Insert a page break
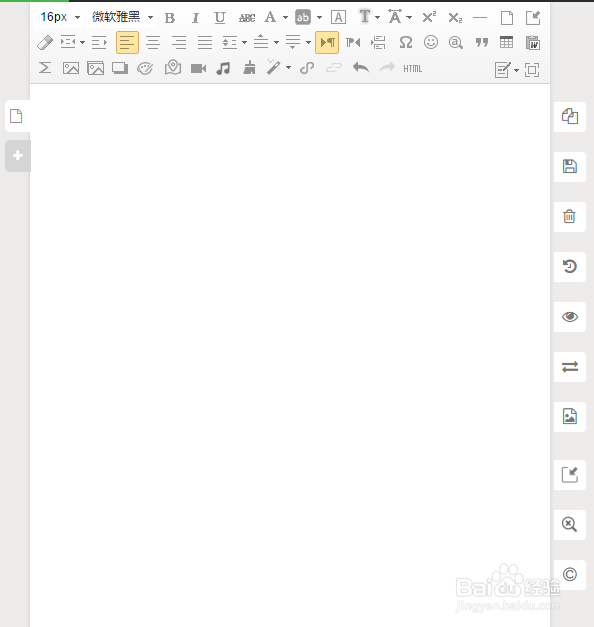 tap(378, 42)
